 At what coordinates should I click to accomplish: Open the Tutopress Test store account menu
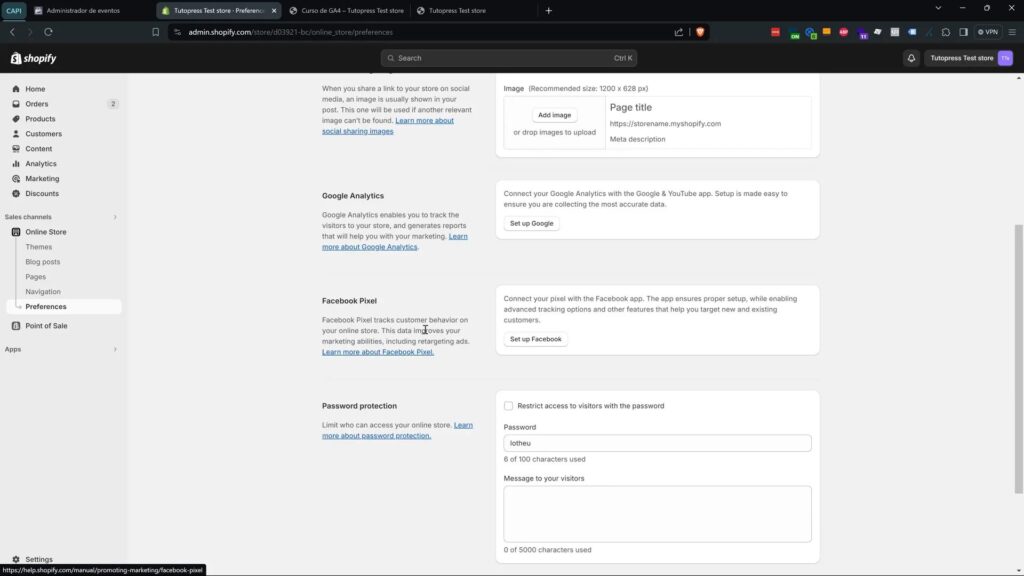point(970,58)
